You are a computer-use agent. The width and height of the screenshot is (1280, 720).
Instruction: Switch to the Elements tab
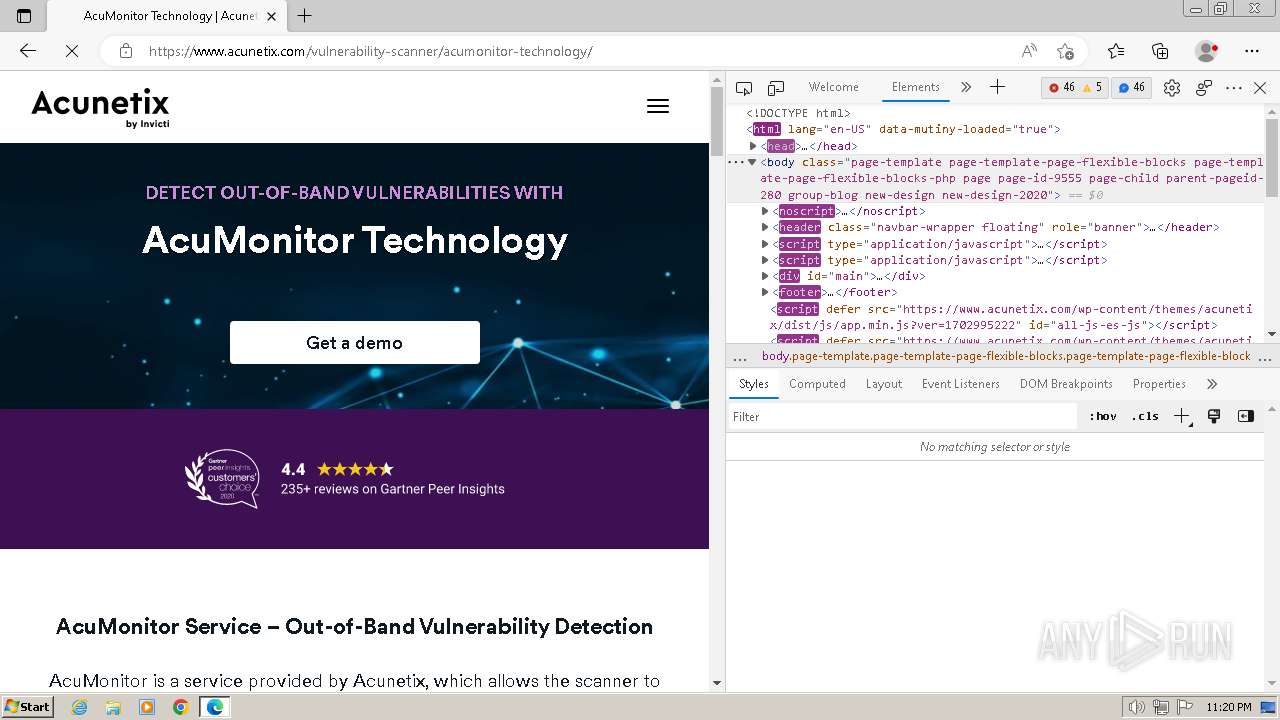[915, 87]
